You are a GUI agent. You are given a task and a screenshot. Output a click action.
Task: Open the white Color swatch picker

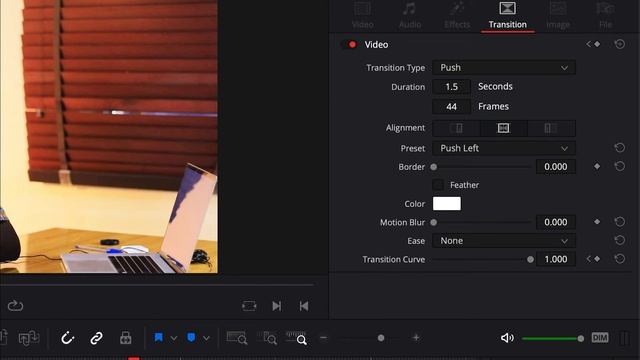(447, 203)
